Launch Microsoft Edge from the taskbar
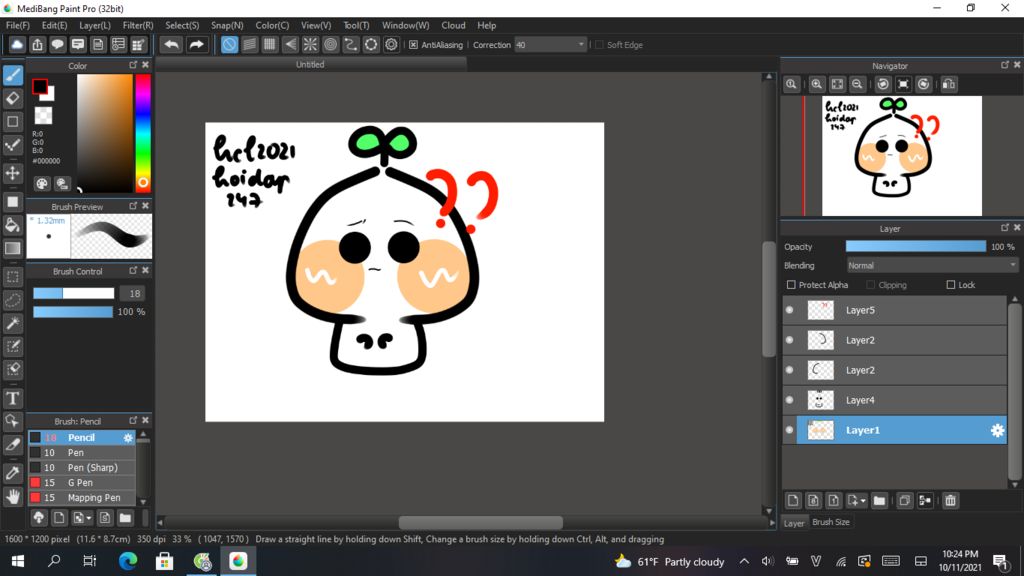Image resolution: width=1024 pixels, height=576 pixels. [x=128, y=561]
